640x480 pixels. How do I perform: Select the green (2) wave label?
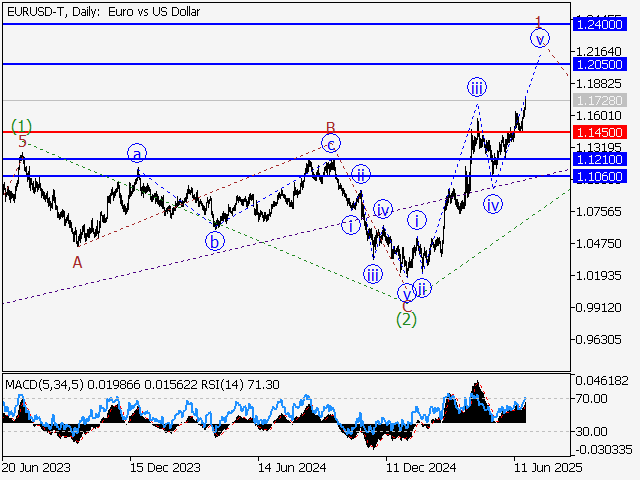tap(406, 319)
